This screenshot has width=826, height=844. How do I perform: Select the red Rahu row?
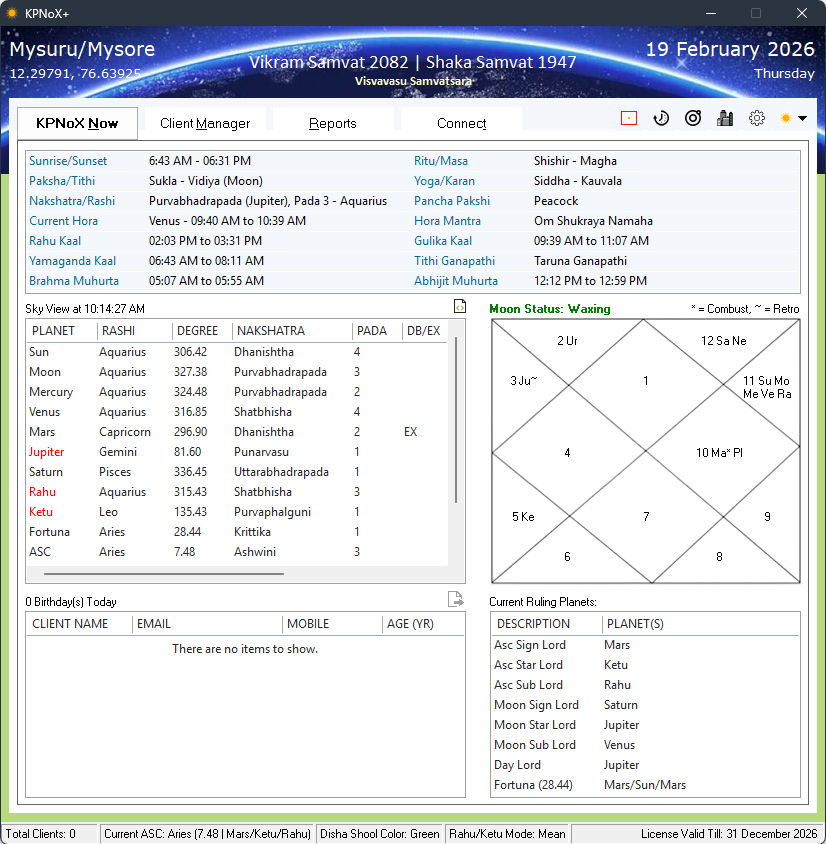pyautogui.click(x=237, y=491)
